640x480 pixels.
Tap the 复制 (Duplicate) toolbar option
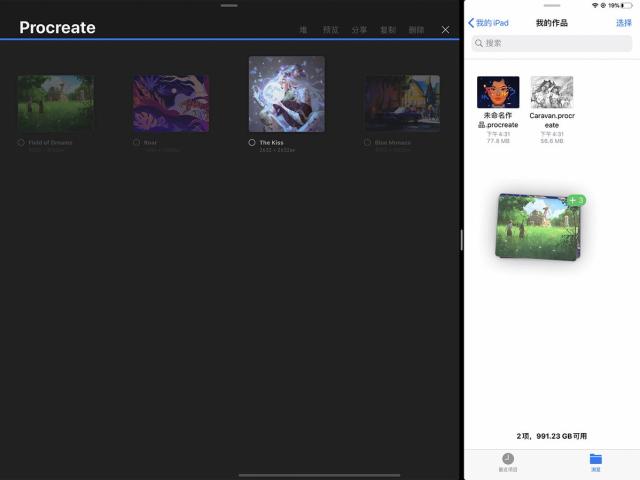[388, 29]
